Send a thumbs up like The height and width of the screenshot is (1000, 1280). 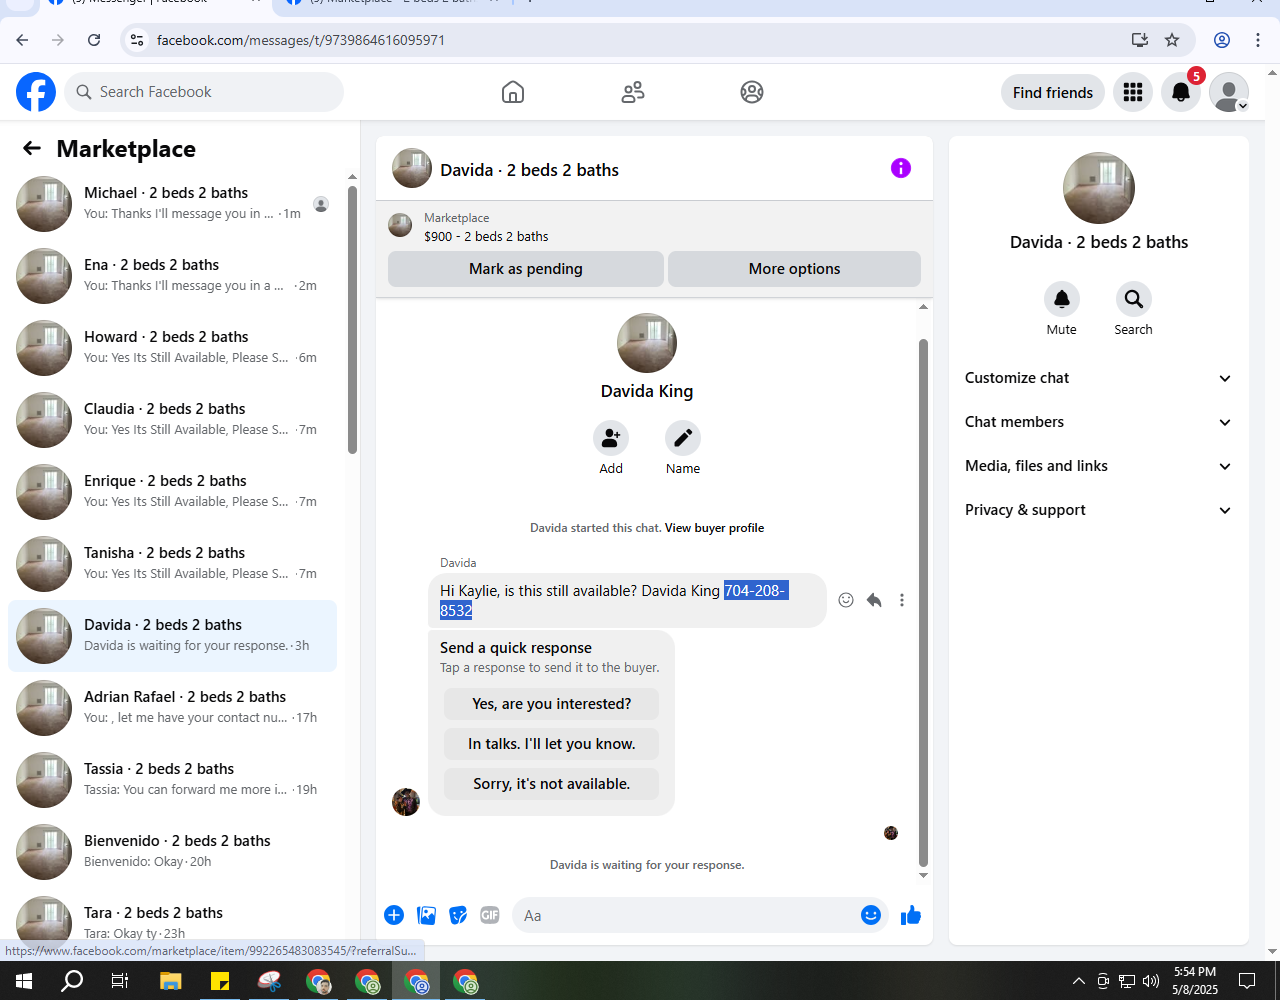[910, 915]
